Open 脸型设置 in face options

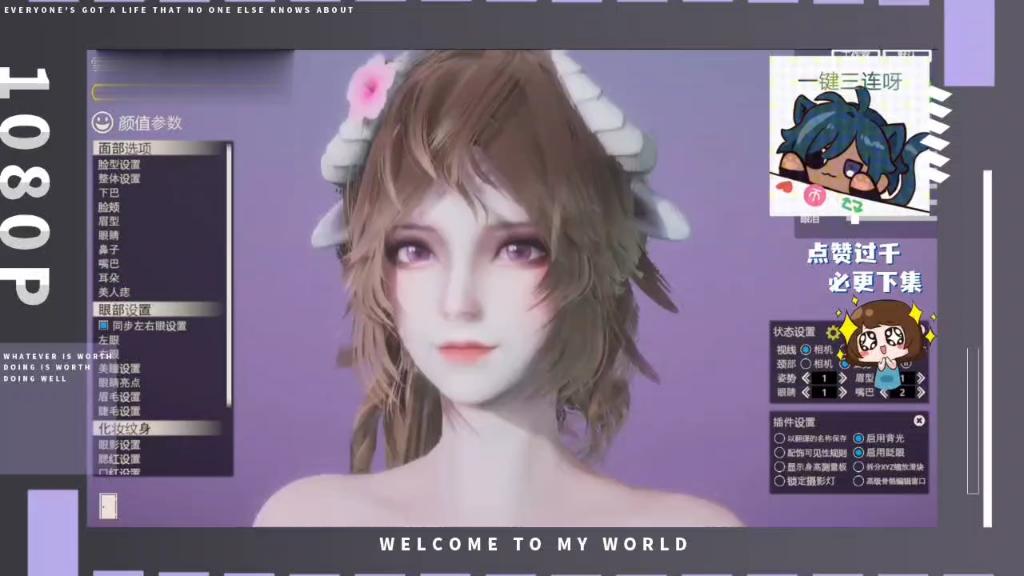click(x=119, y=165)
